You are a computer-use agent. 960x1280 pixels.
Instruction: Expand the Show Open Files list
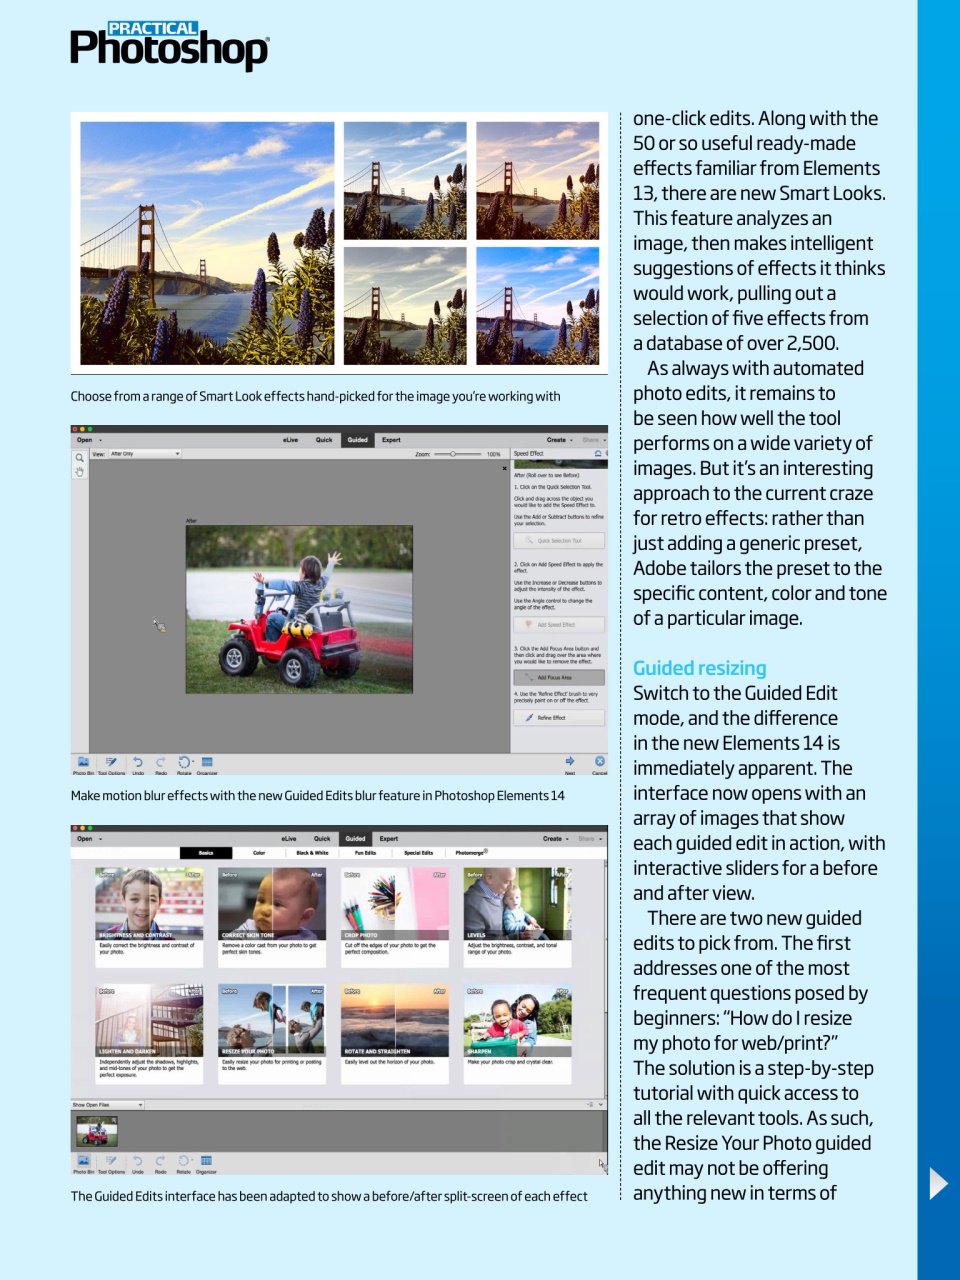click(109, 1102)
